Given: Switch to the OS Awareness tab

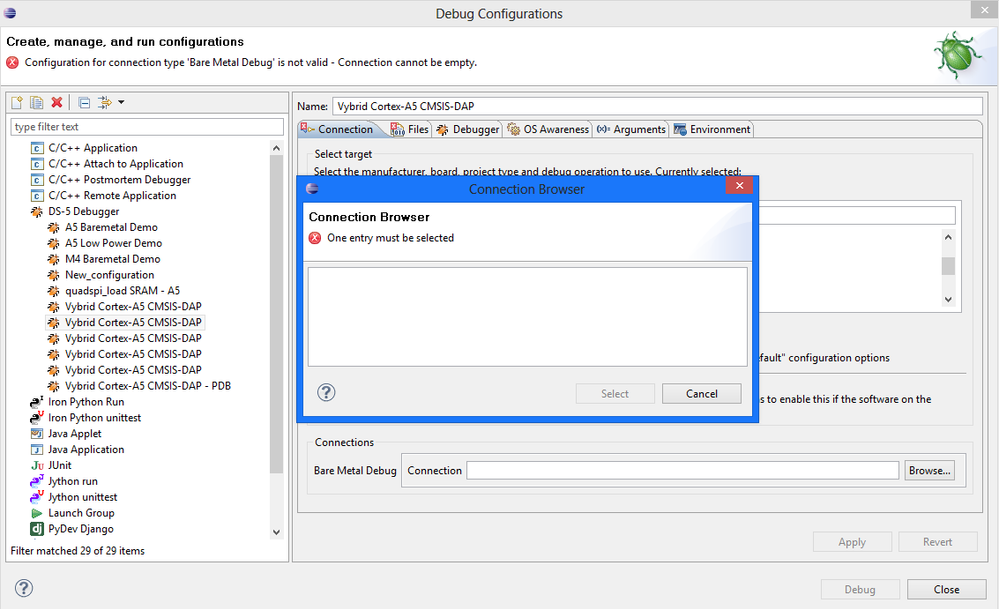Looking at the screenshot, I should click(x=548, y=129).
